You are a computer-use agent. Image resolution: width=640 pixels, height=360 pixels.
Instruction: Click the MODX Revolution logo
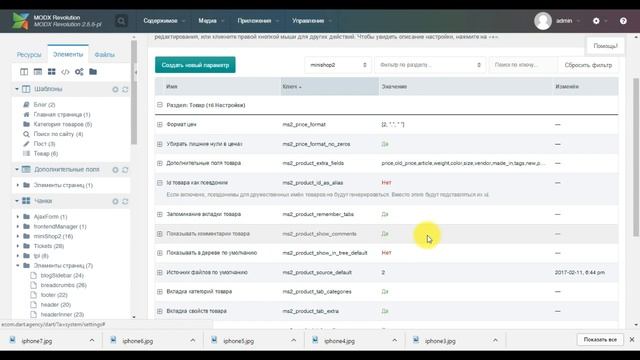point(20,21)
